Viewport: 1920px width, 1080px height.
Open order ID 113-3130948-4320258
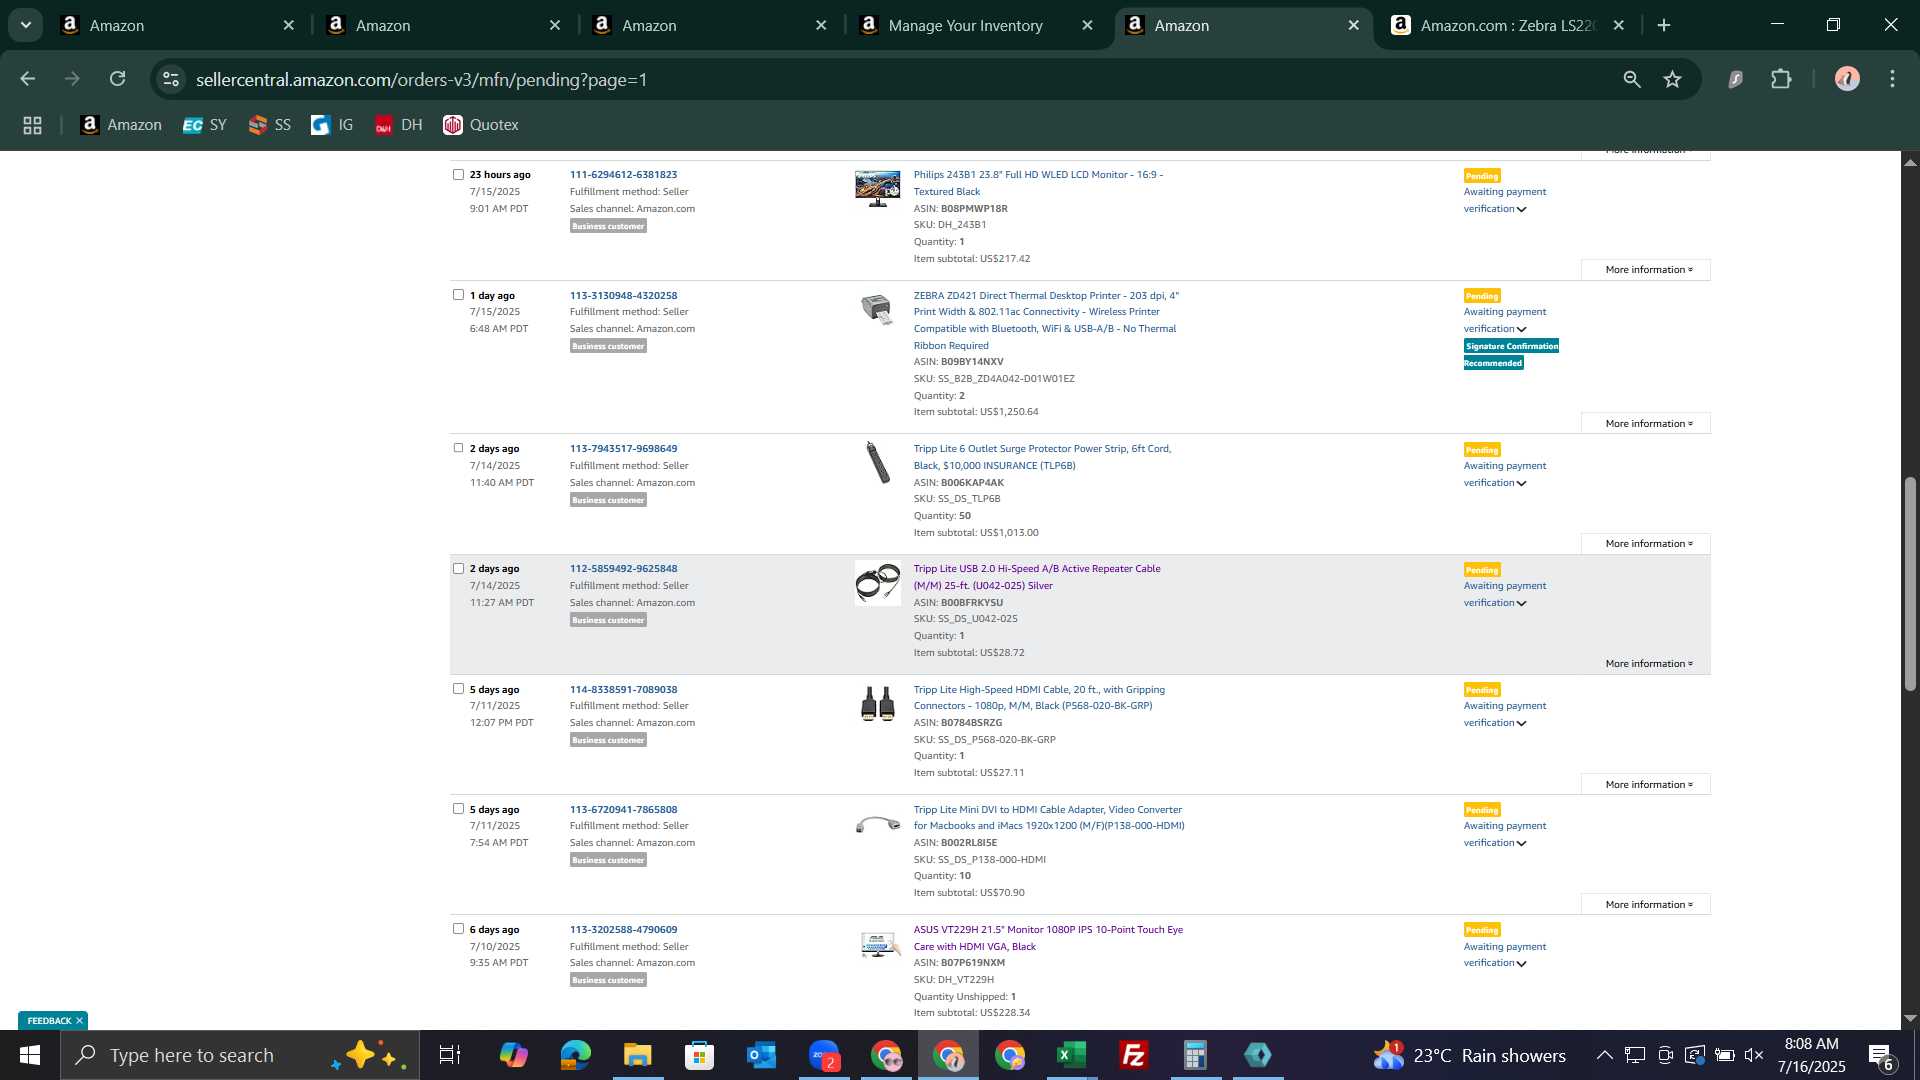pos(623,295)
